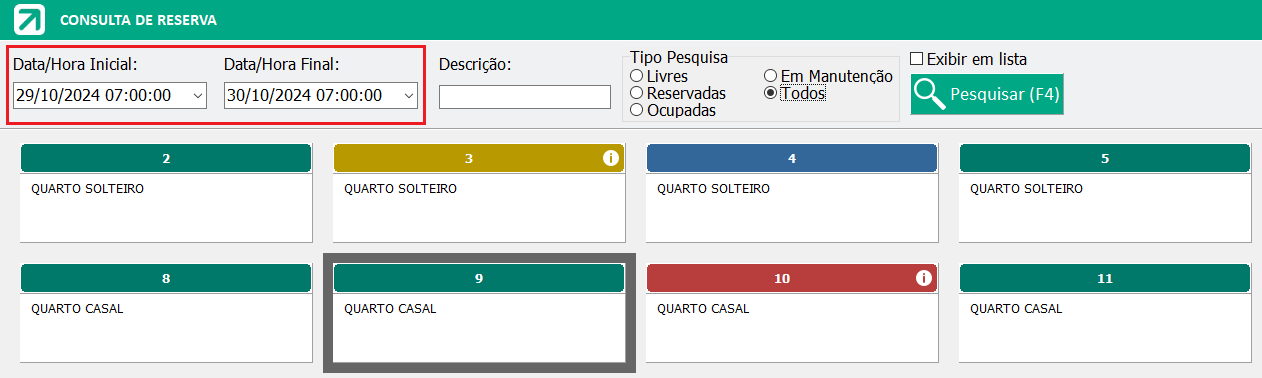Image resolution: width=1262 pixels, height=378 pixels.
Task: Select the Em Manutenção radio option
Action: point(770,76)
